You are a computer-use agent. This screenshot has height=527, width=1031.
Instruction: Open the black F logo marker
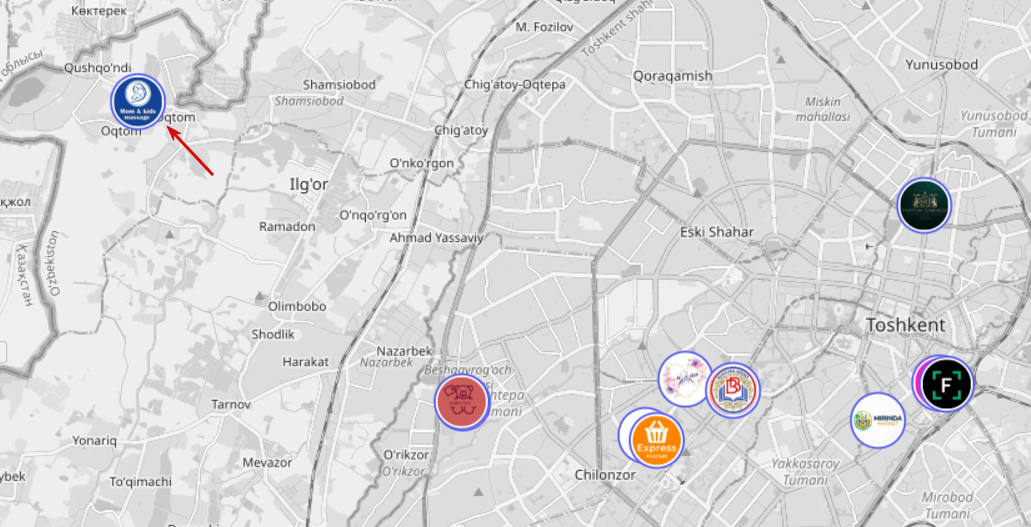946,383
